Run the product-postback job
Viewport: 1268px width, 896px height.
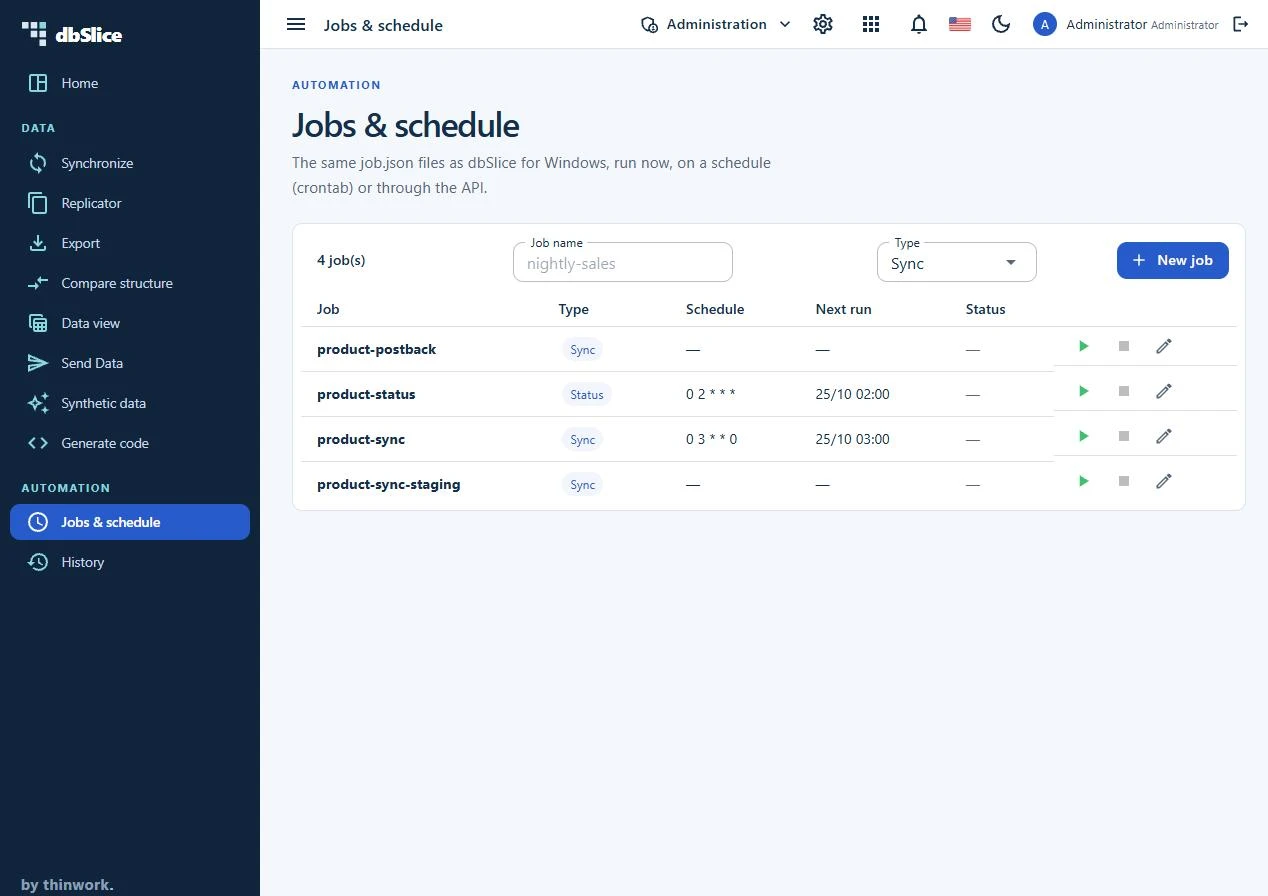pos(1083,346)
